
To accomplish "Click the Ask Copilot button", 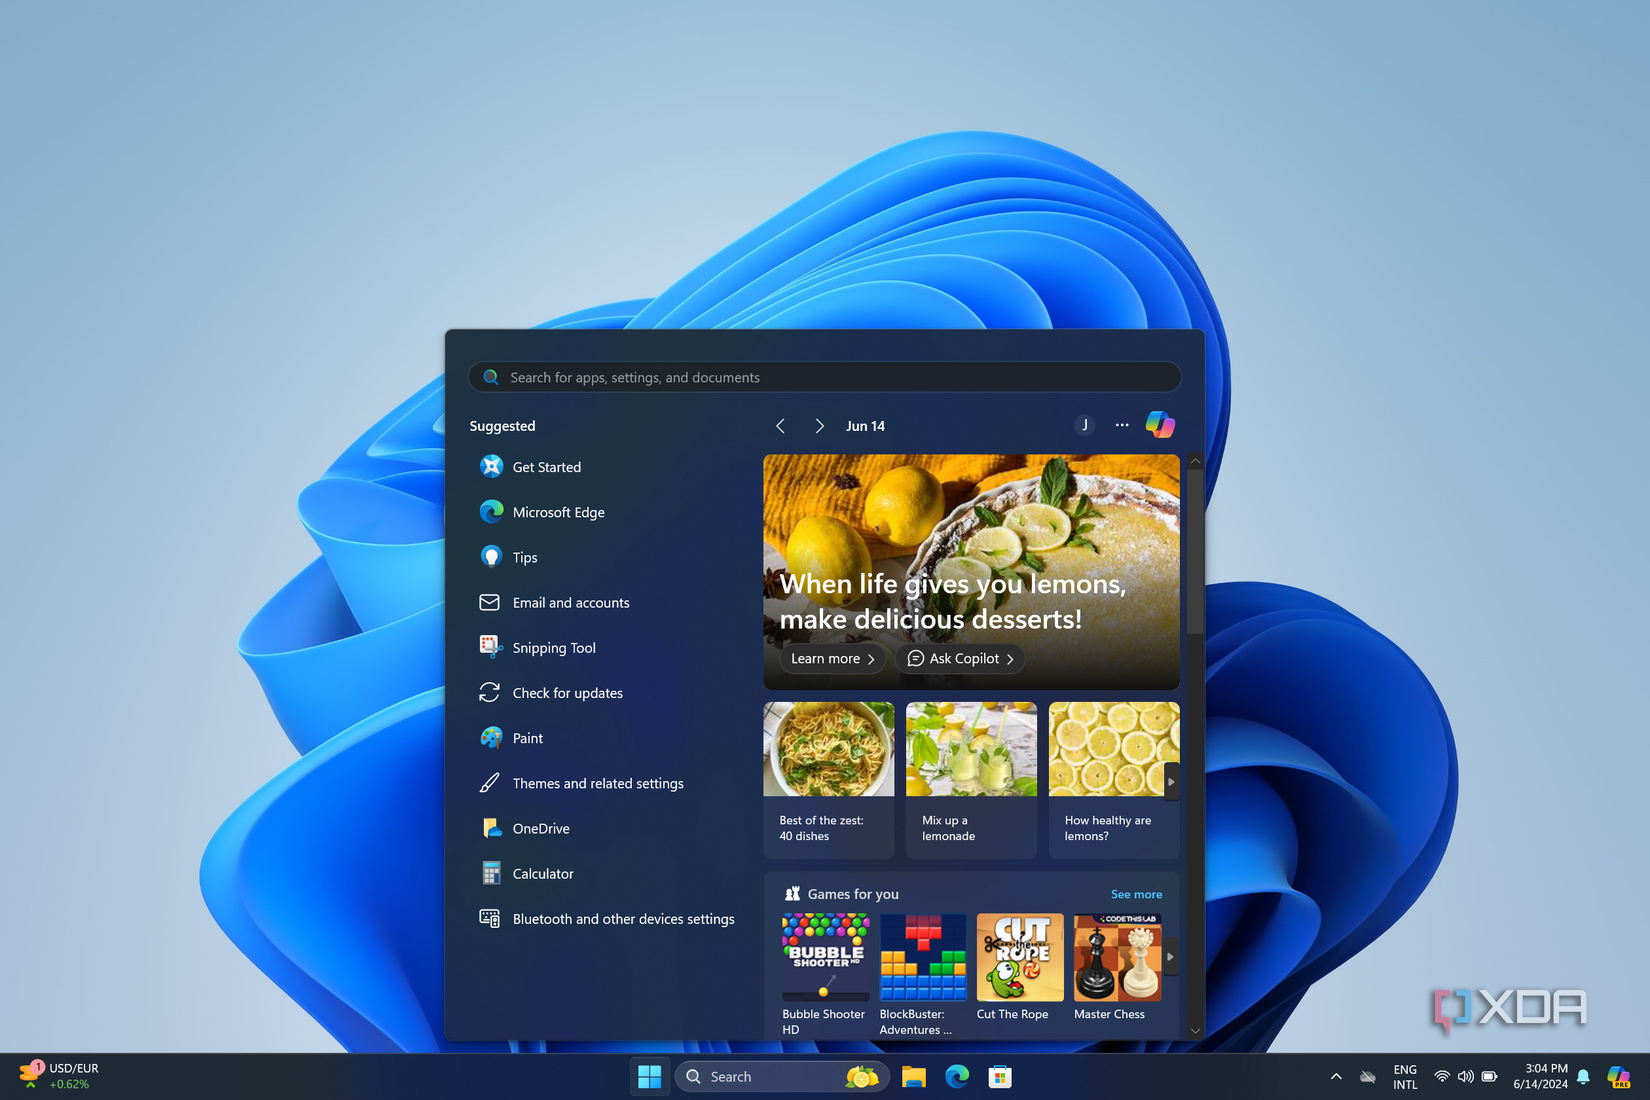I will (960, 659).
